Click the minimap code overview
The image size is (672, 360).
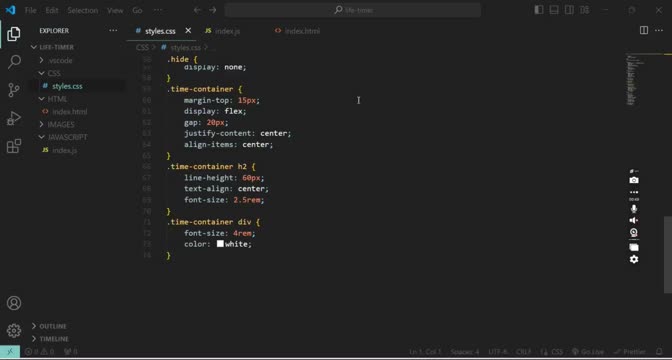pyautogui.click(x=635, y=80)
